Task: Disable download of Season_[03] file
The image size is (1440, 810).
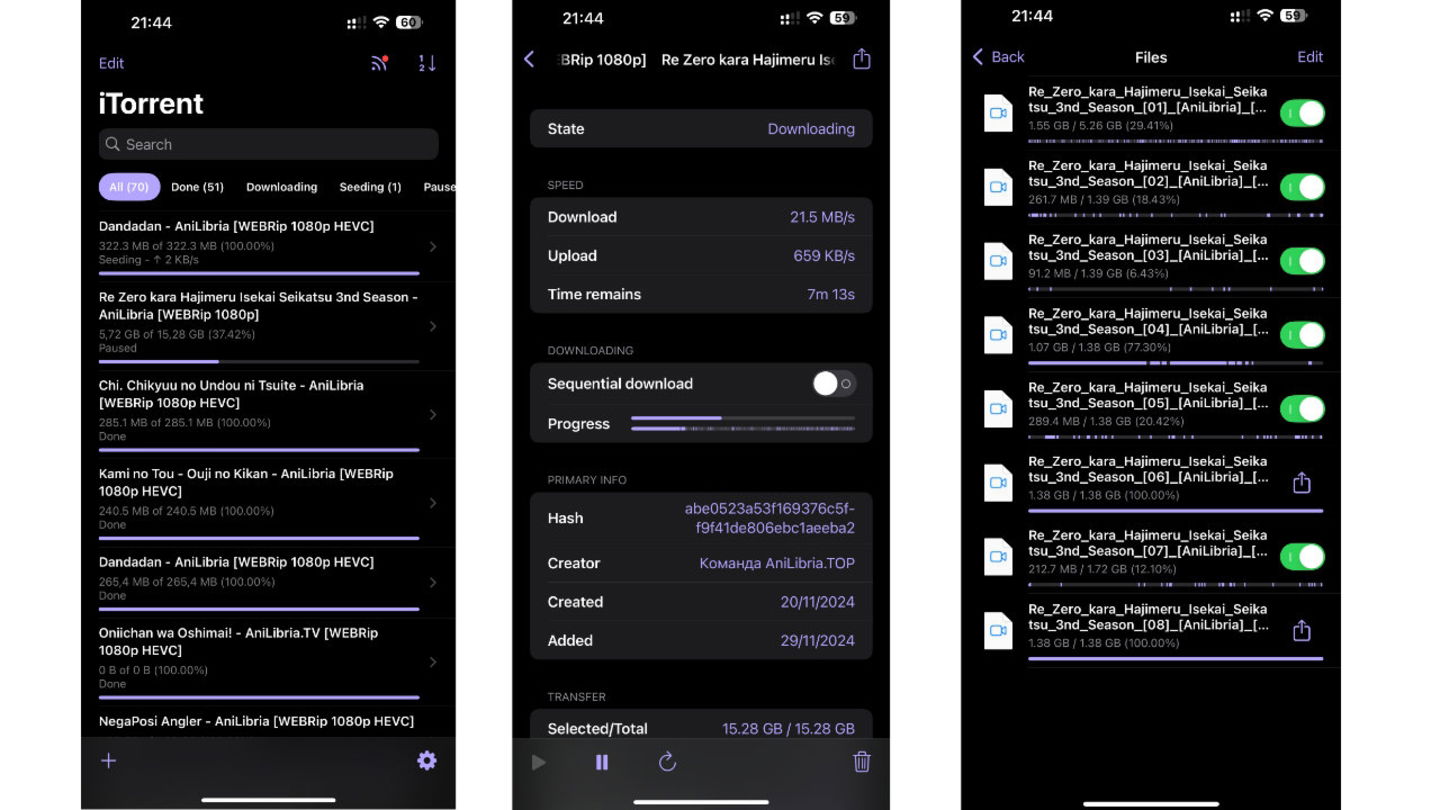Action: [x=1302, y=261]
